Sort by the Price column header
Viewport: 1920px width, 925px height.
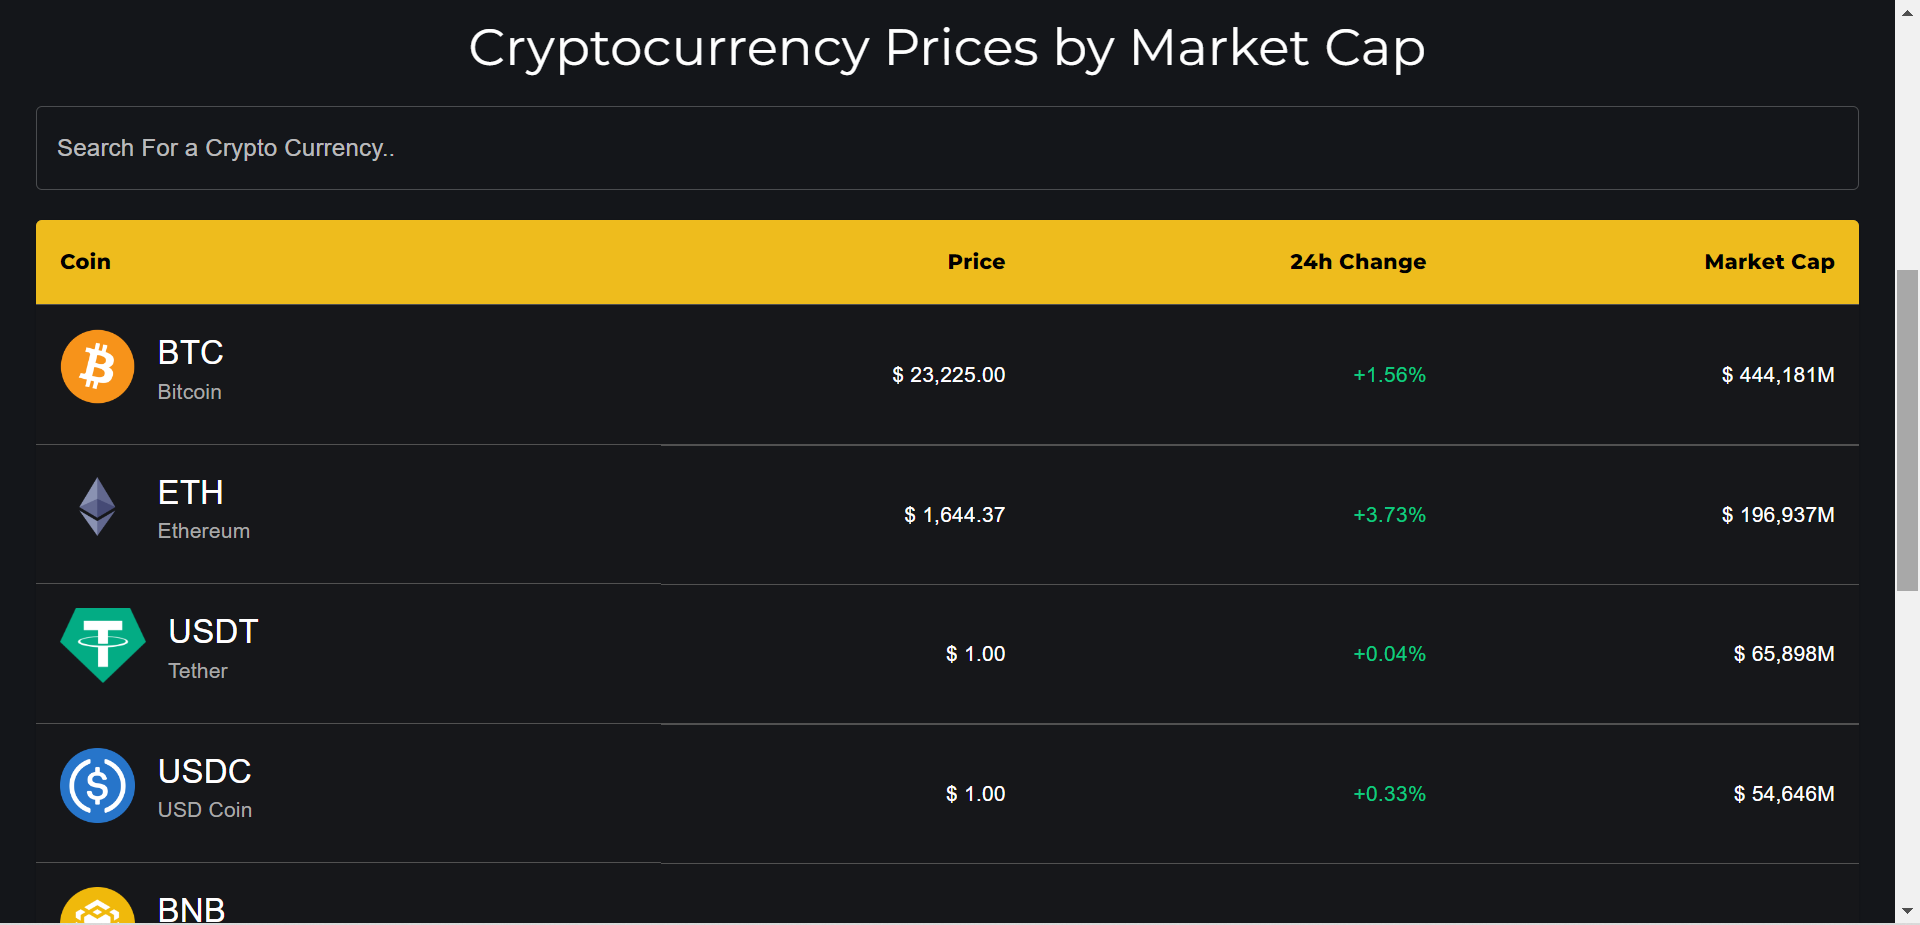976,261
